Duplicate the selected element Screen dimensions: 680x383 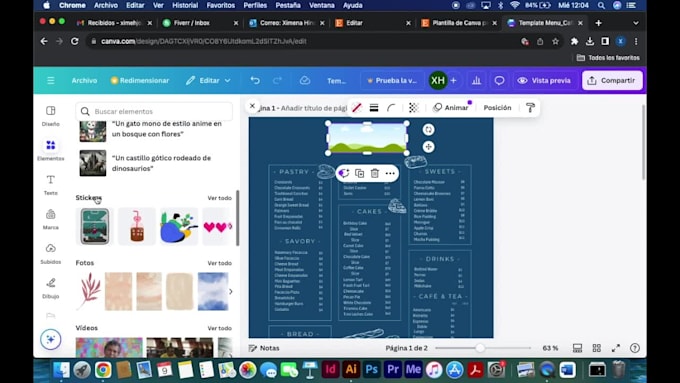coord(360,173)
